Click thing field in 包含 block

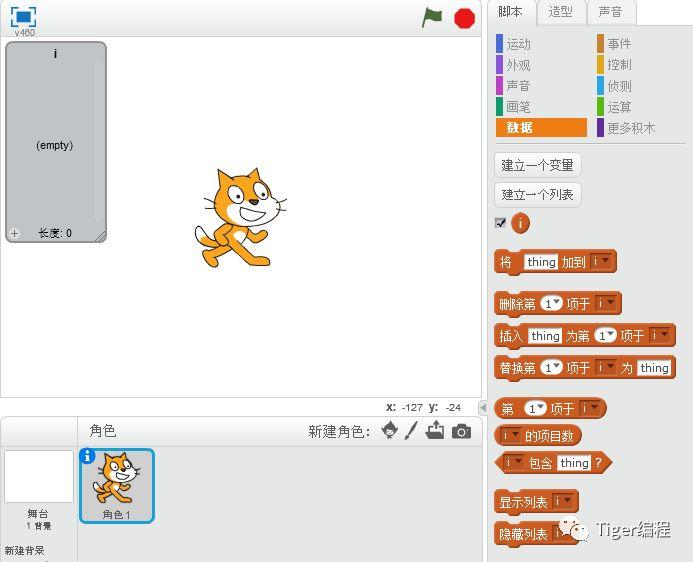tap(574, 463)
